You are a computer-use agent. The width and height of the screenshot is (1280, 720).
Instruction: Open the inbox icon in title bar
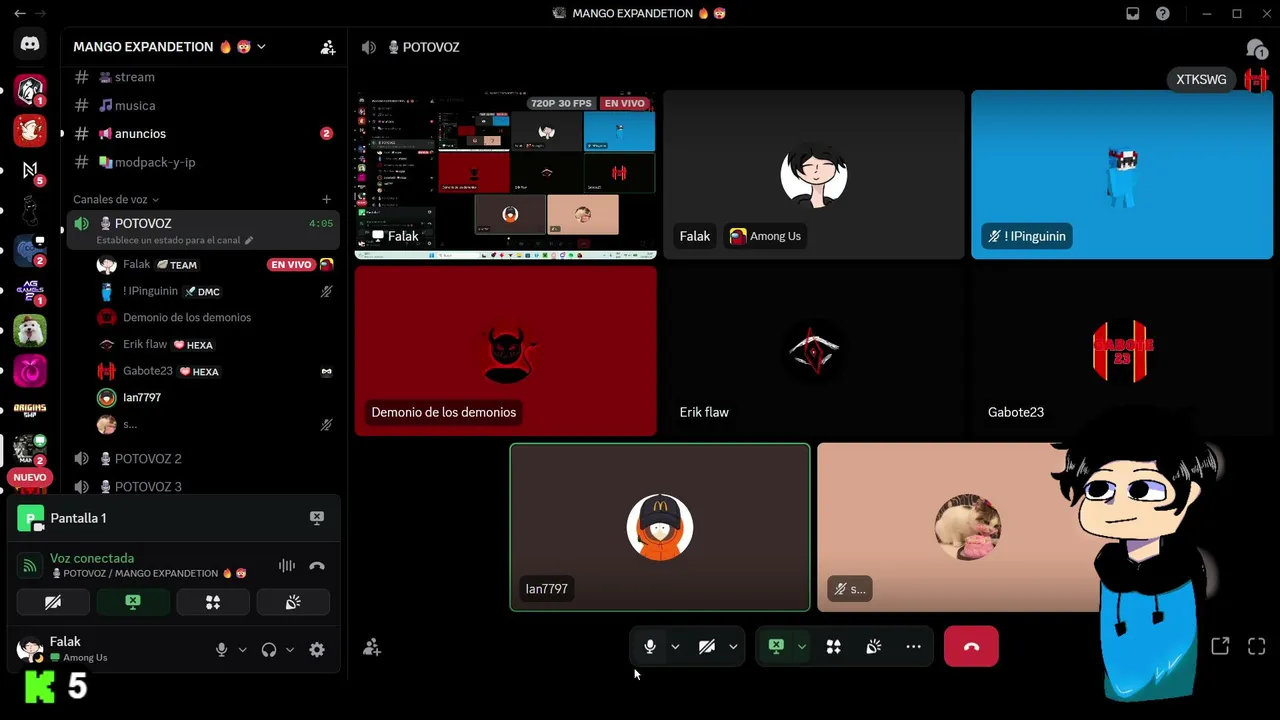[x=1133, y=13]
